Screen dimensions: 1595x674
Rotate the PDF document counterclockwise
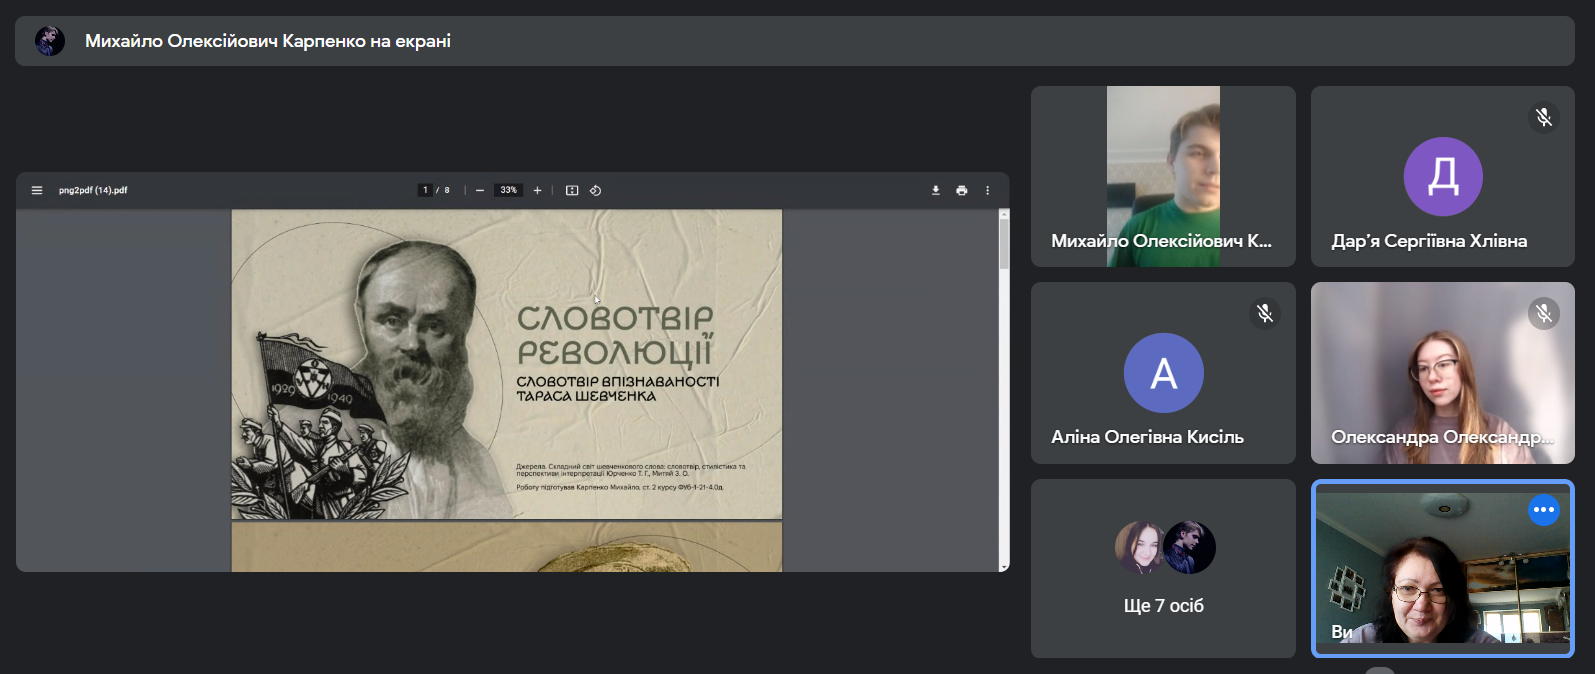pyautogui.click(x=595, y=190)
